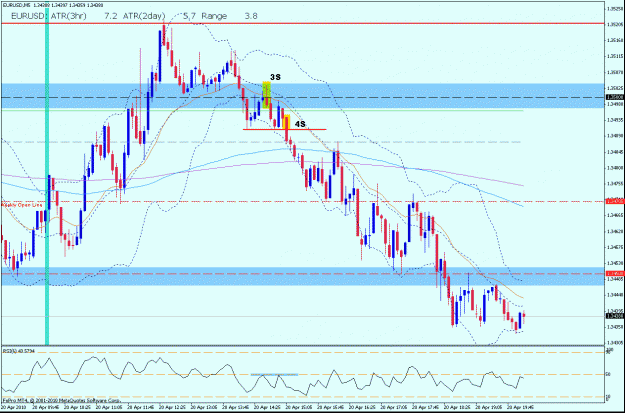Select the short red line under 4S

tap(285, 129)
